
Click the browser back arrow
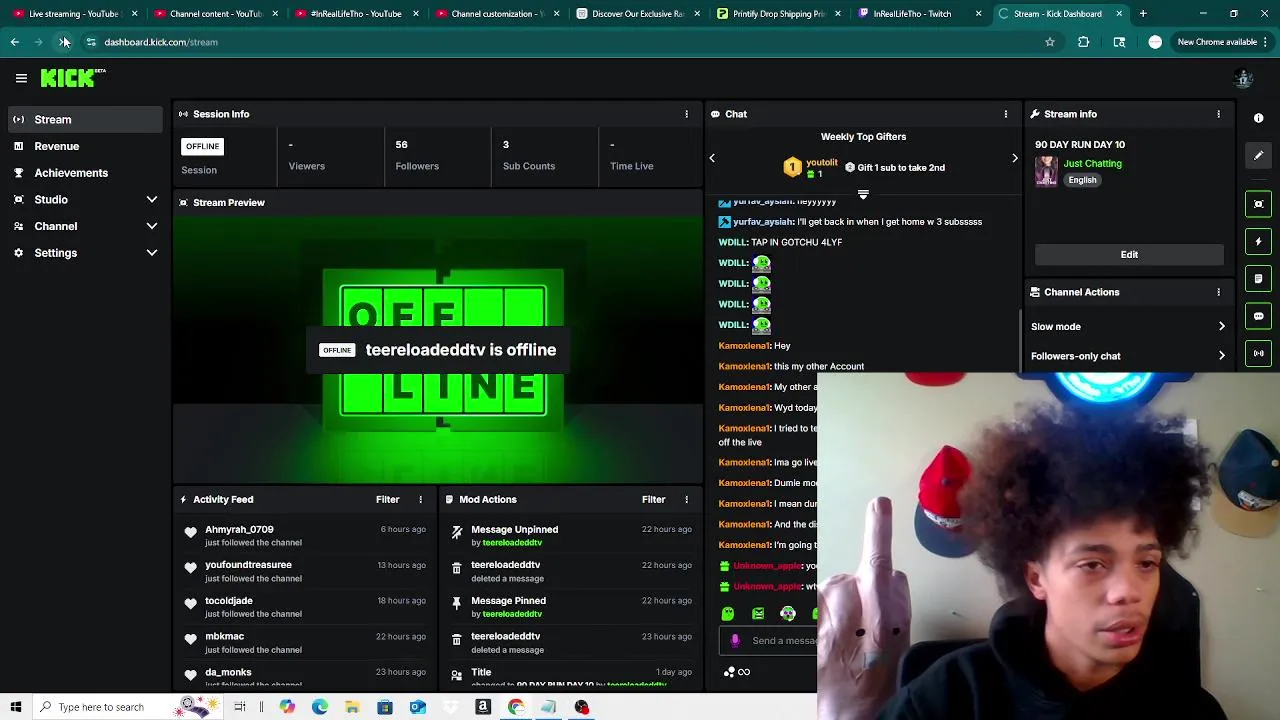[14, 42]
